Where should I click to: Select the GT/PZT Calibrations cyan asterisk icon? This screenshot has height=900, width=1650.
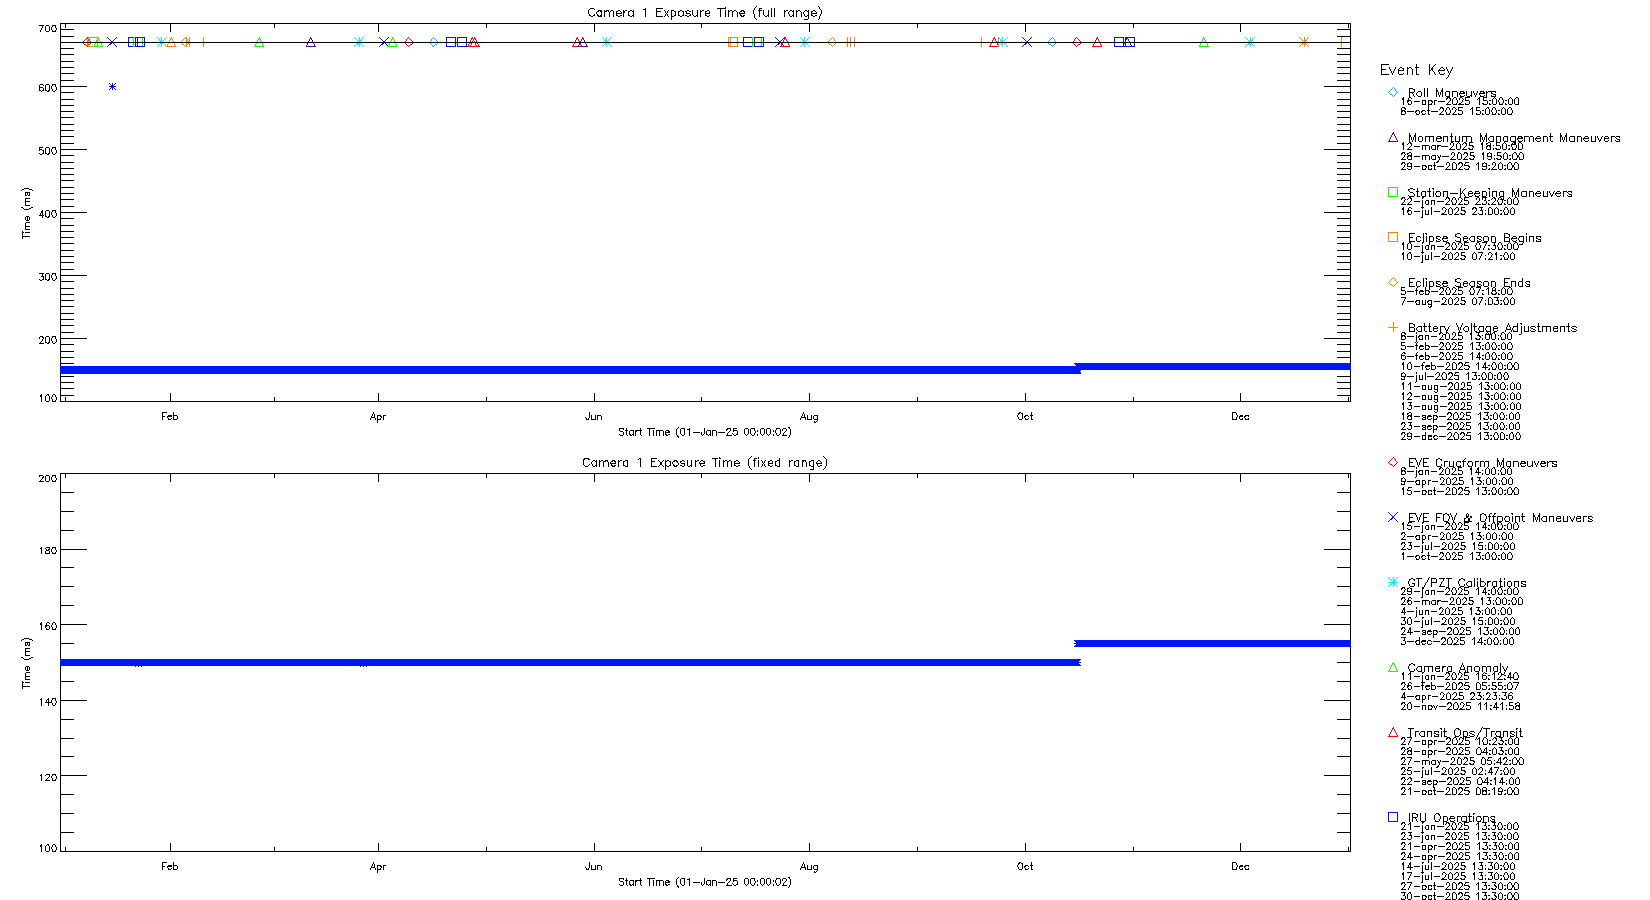tap(1393, 582)
